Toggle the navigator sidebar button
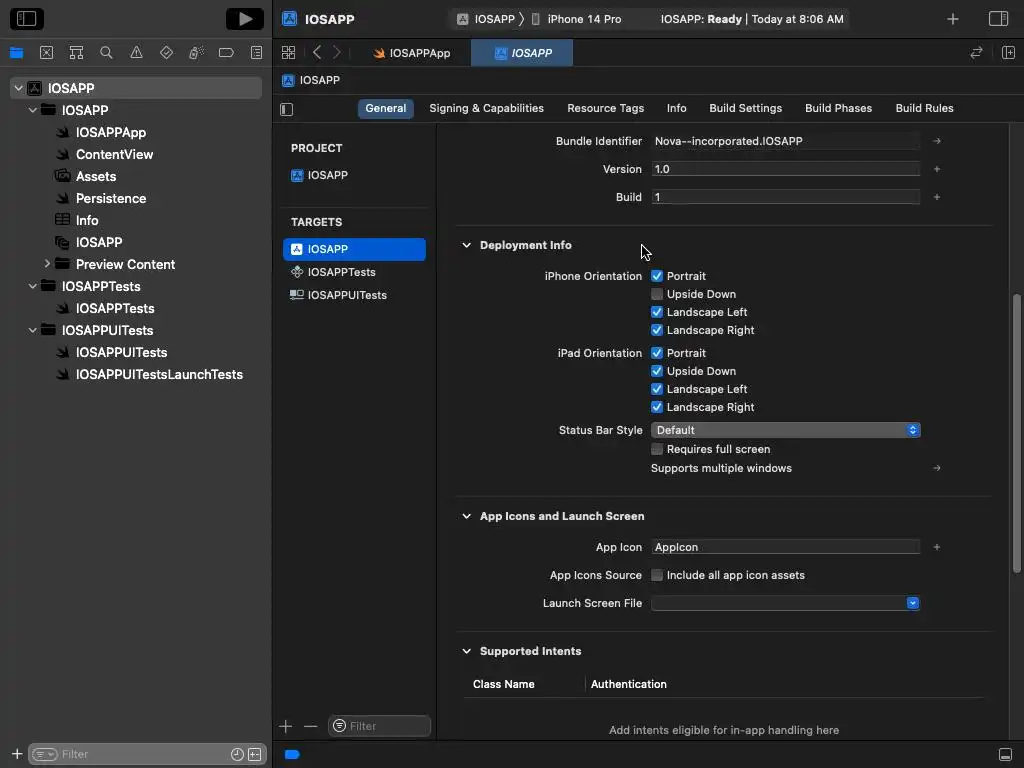 [27, 19]
